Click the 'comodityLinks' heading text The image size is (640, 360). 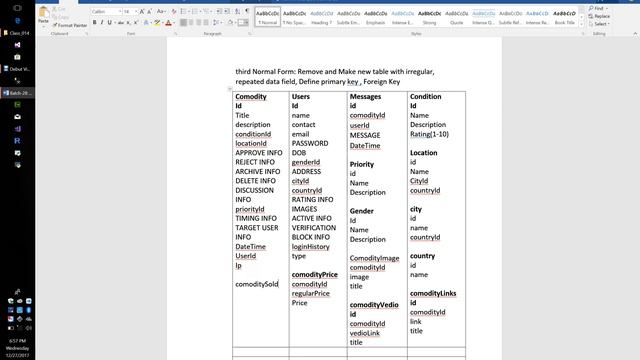433,293
